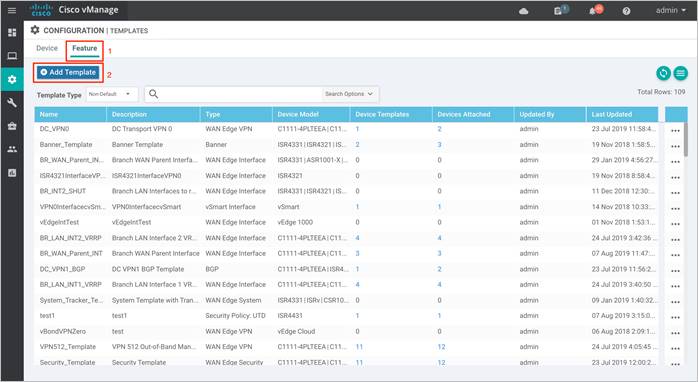This screenshot has height=382, width=698.
Task: Sort by the Last Updated column header
Action: tap(622, 114)
